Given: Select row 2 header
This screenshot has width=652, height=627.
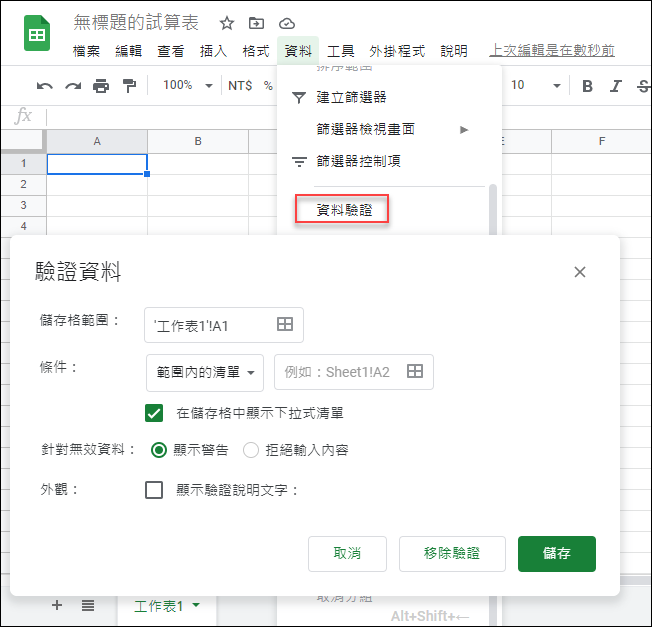Looking at the screenshot, I should [23, 184].
